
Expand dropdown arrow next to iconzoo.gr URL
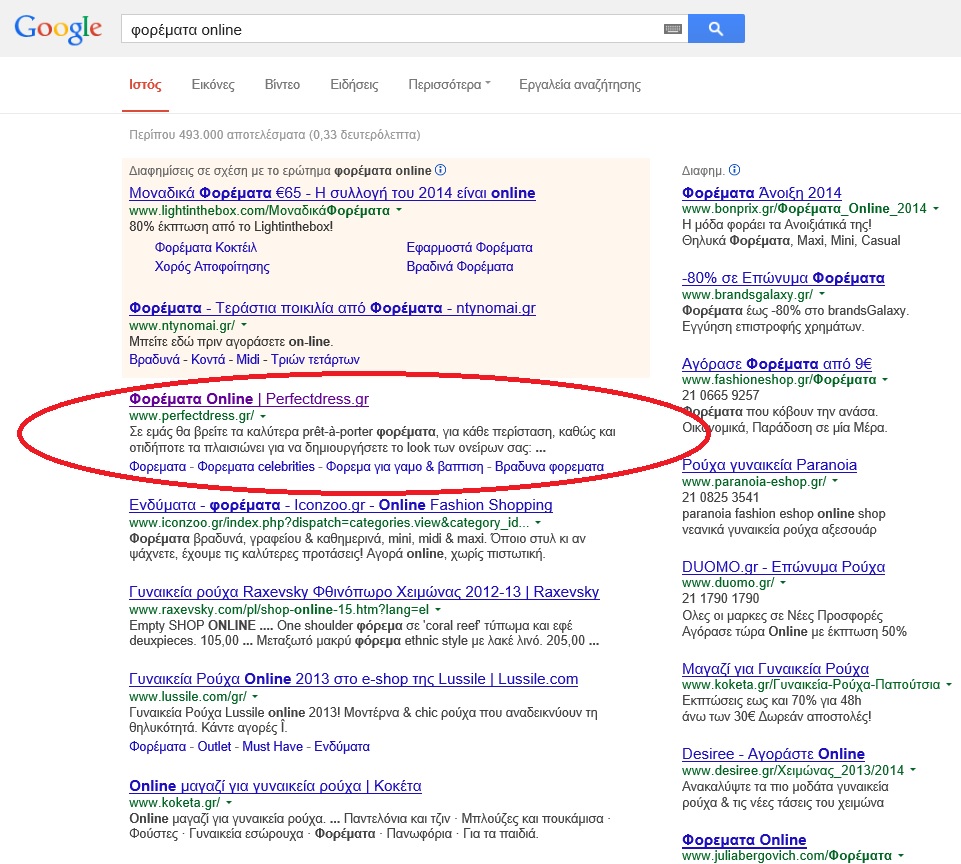click(538, 523)
